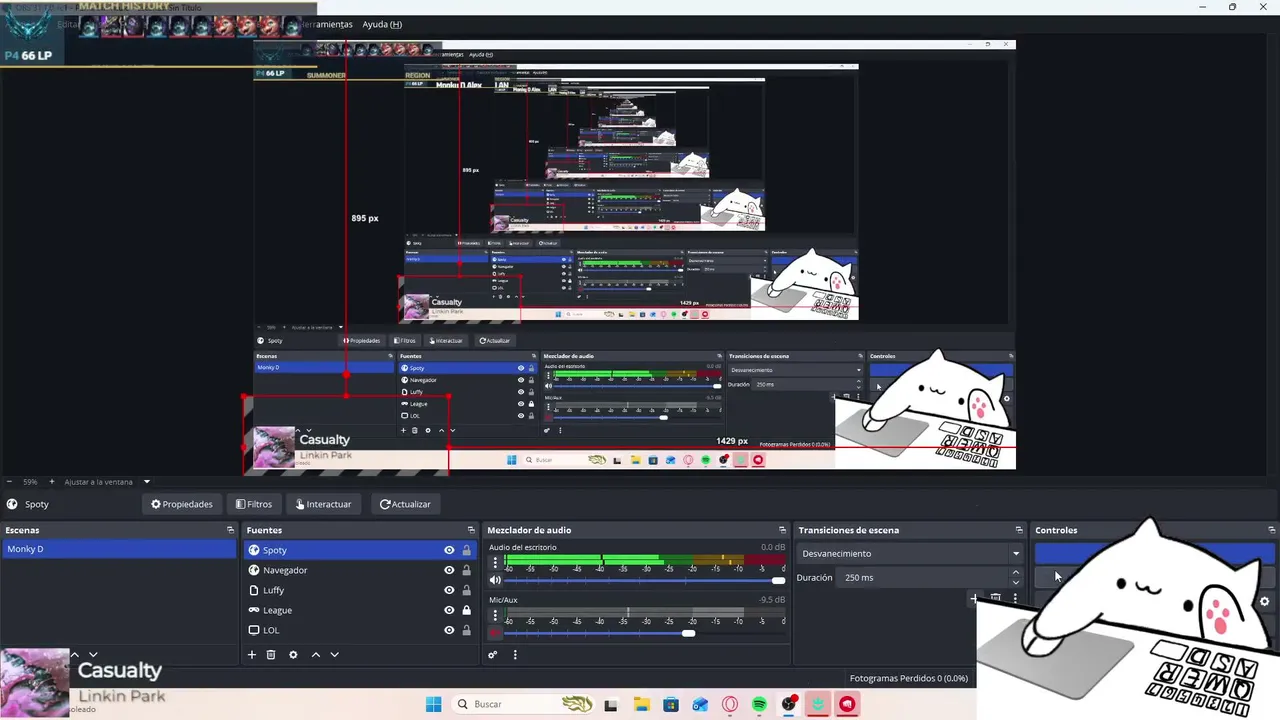Decrease transition duration with down arrow

tap(1016, 582)
